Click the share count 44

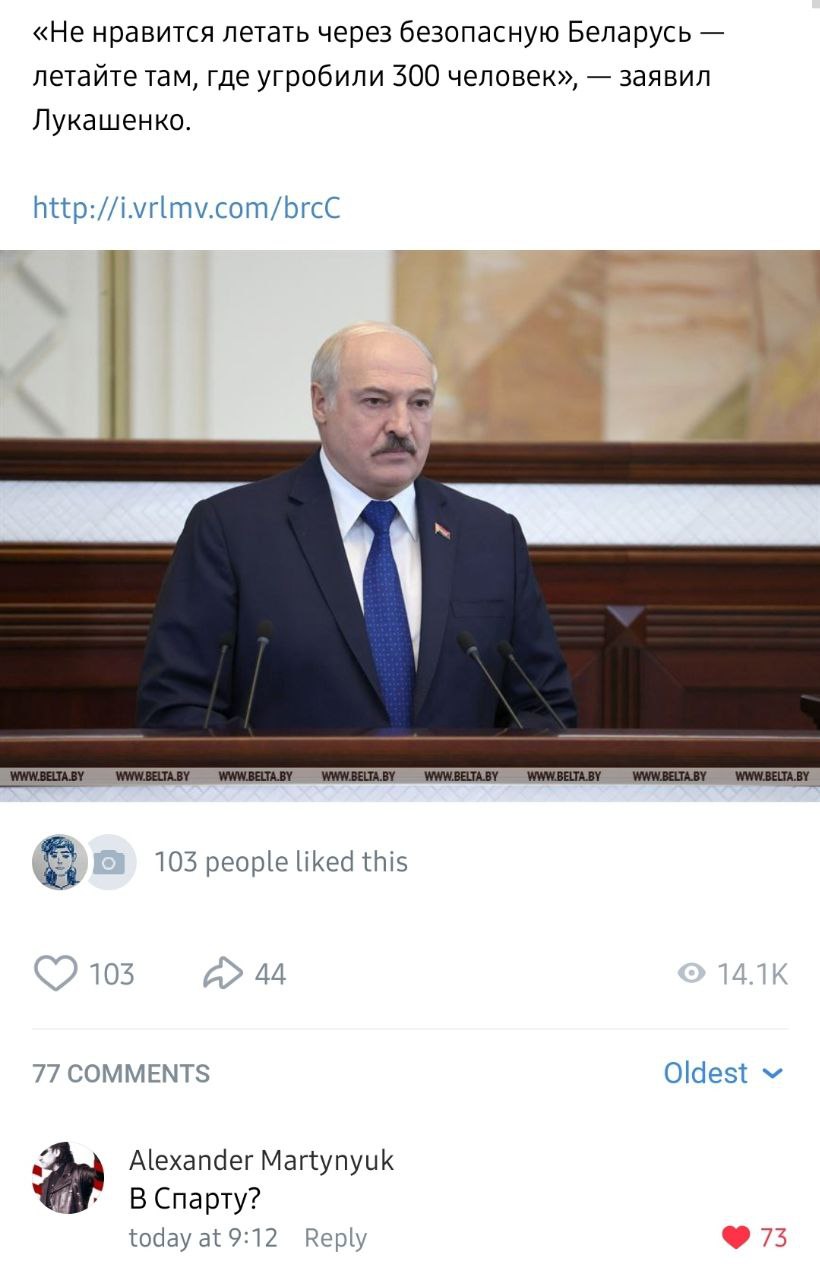point(270,974)
